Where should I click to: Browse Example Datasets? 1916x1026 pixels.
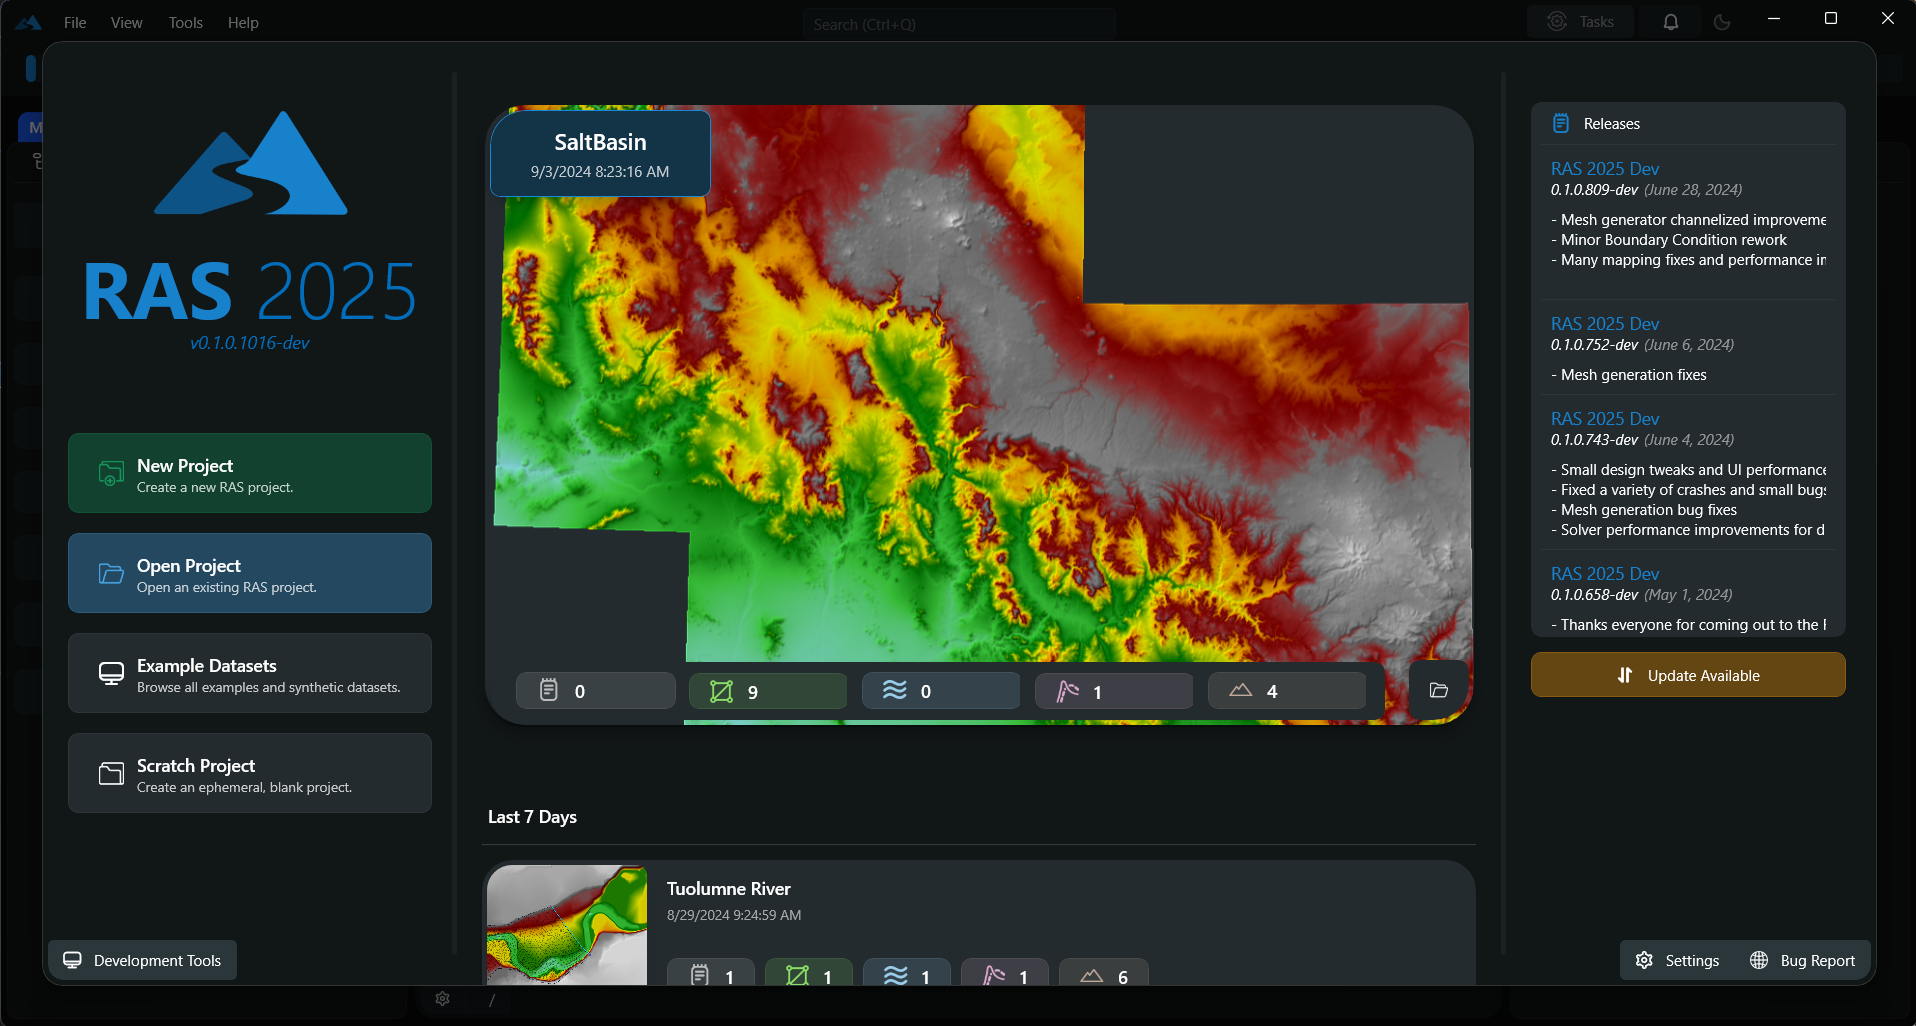[250, 673]
